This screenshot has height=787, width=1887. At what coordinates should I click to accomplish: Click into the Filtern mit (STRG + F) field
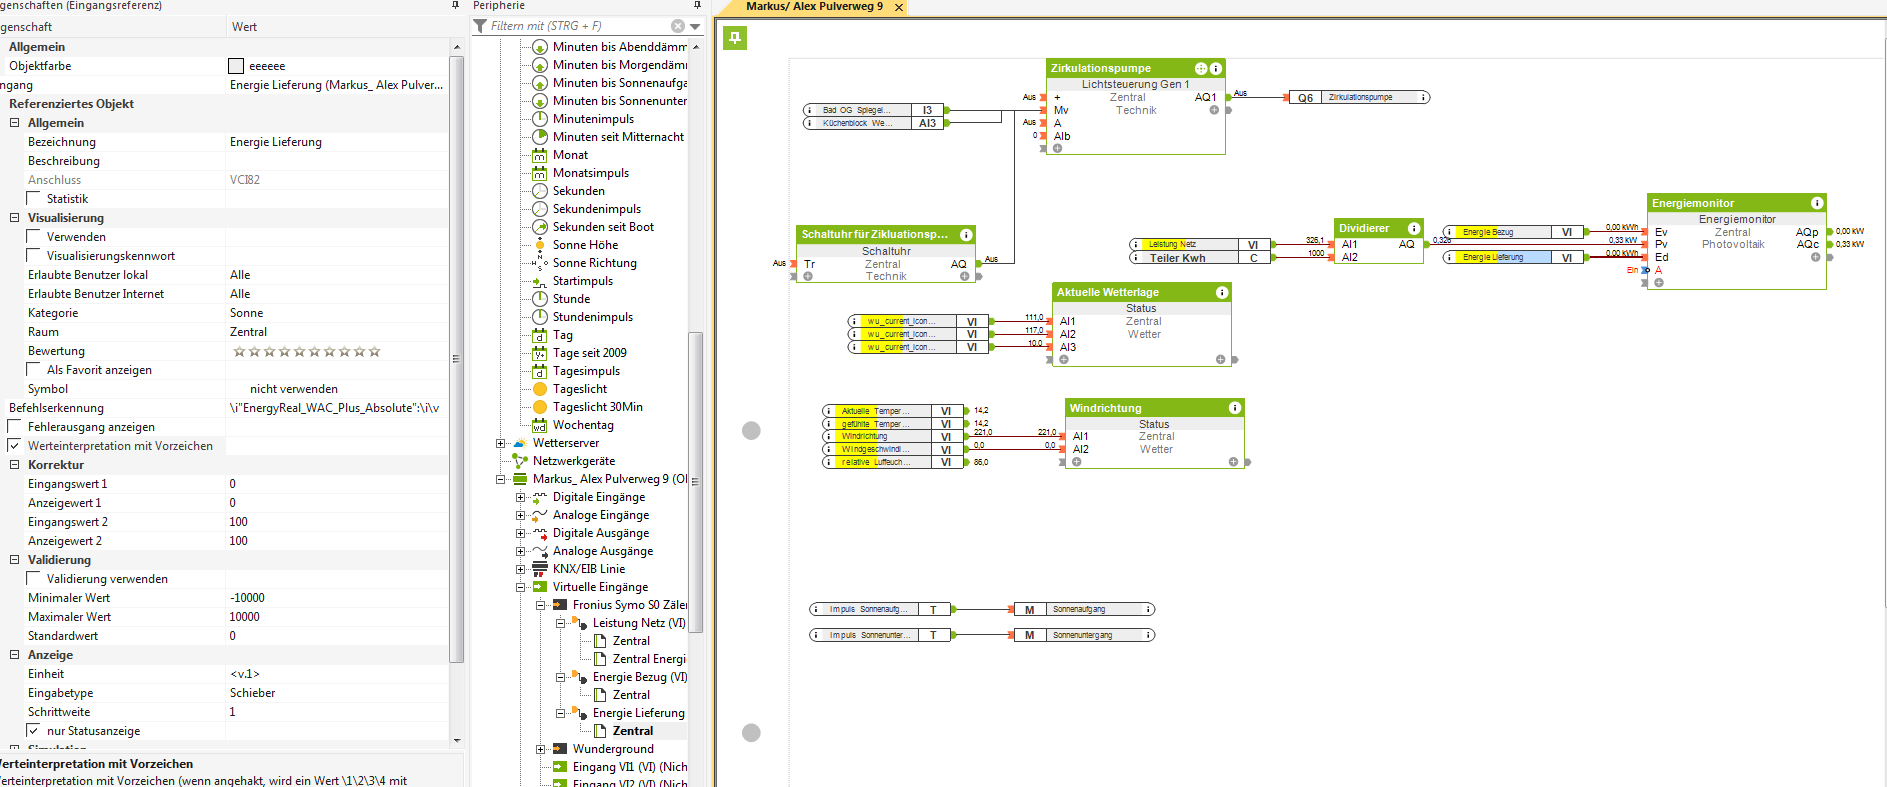(578, 26)
